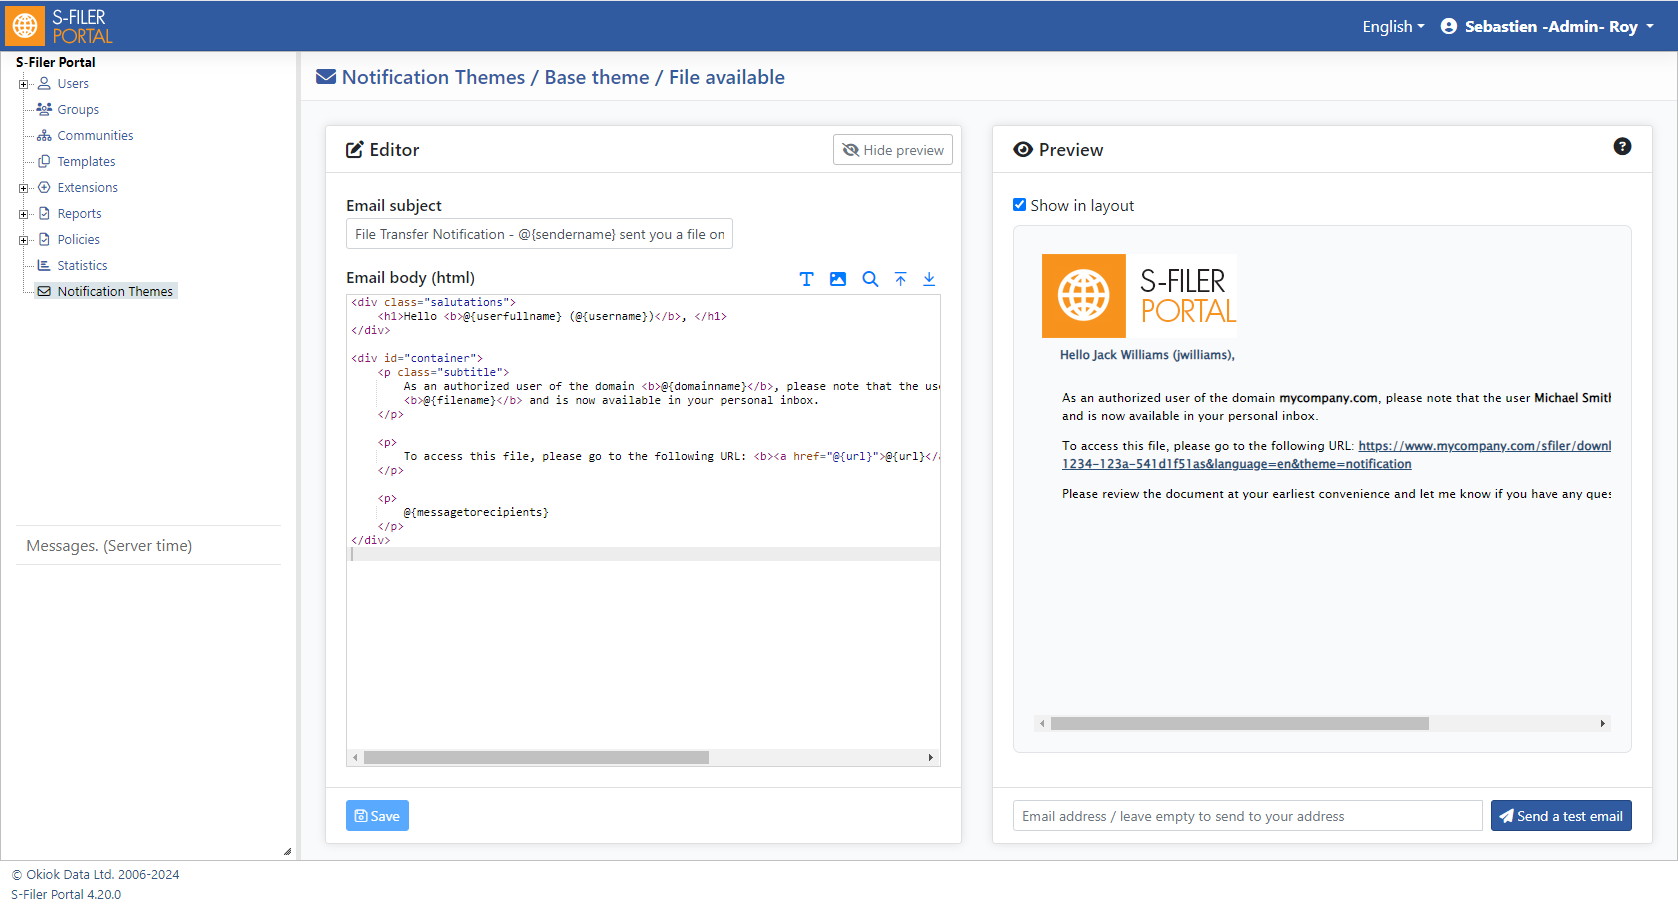
Task: Expand the Users tree node
Action: tap(23, 84)
